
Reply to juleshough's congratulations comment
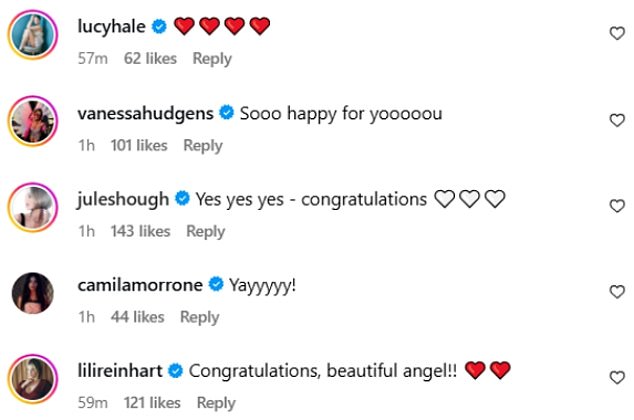coord(206,231)
